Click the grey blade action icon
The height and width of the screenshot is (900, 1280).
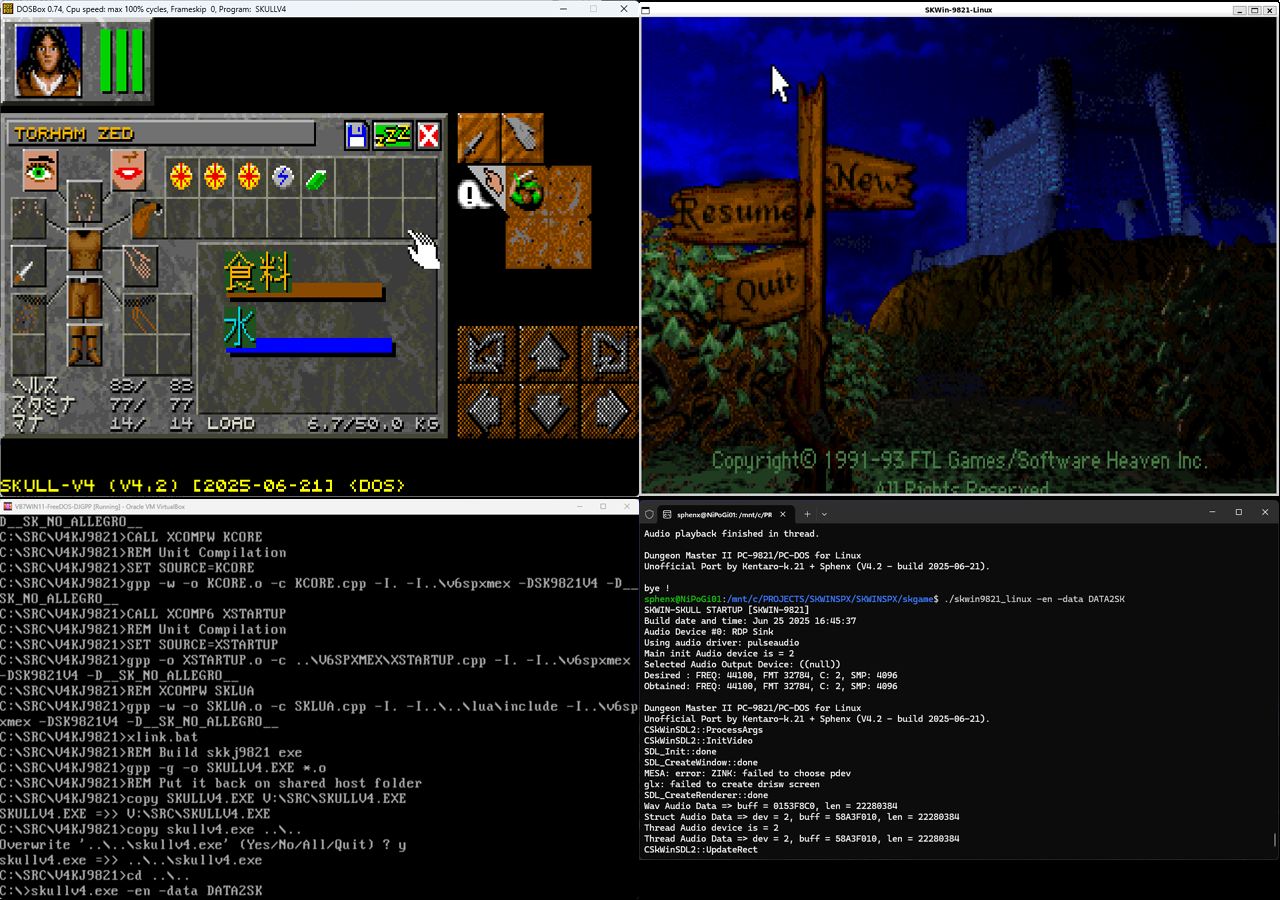[x=522, y=138]
